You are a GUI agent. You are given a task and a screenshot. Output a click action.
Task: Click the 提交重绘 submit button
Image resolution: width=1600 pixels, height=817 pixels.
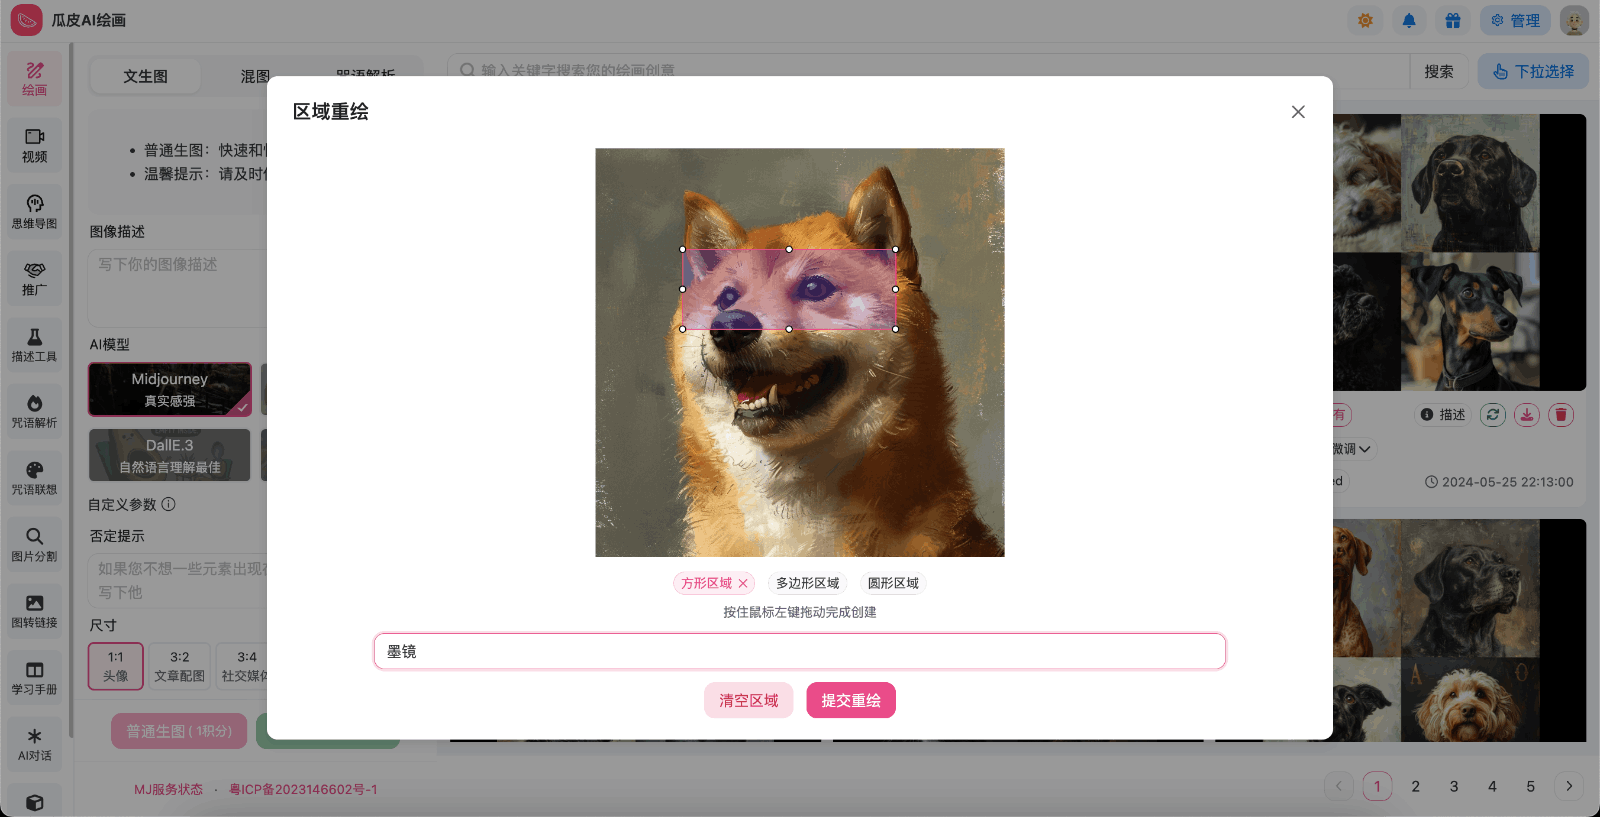(851, 700)
